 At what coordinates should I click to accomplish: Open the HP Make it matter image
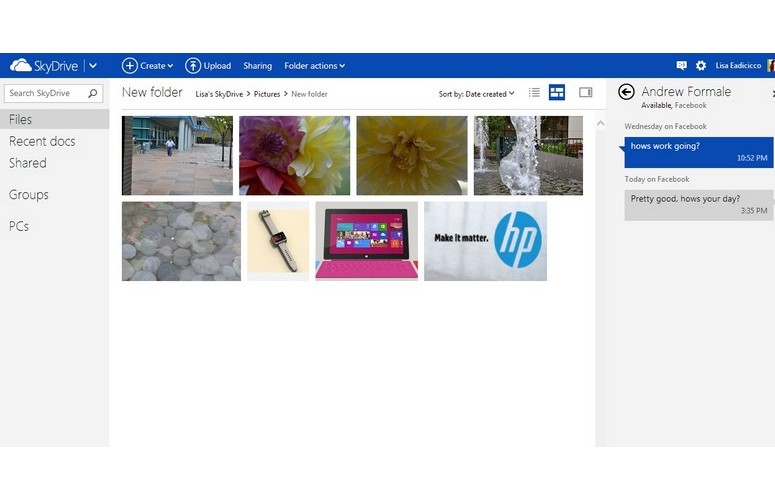coord(485,241)
